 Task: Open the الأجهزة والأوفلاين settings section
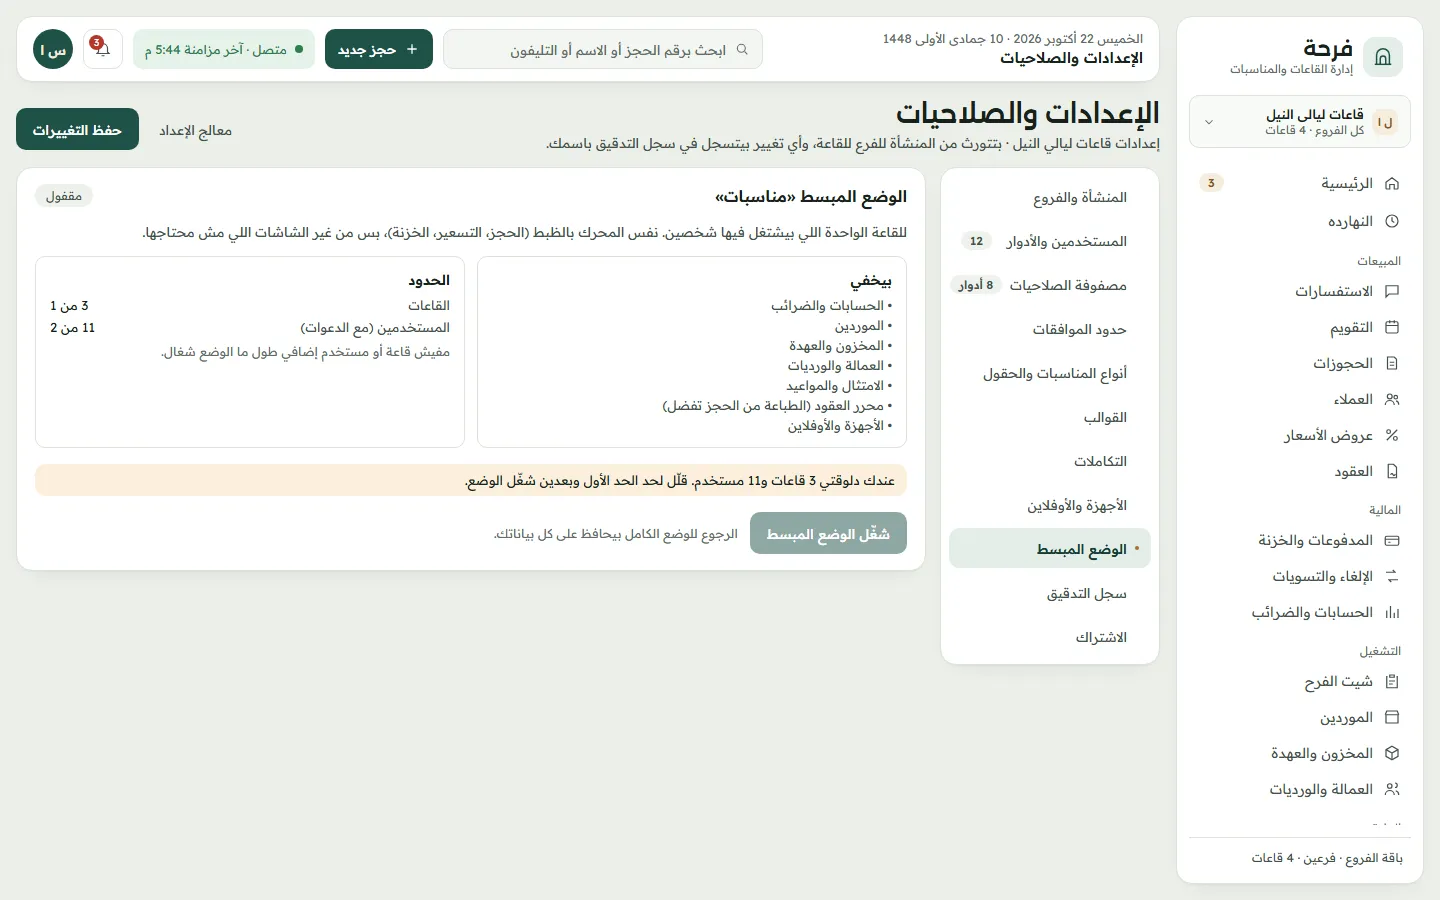click(x=1050, y=505)
